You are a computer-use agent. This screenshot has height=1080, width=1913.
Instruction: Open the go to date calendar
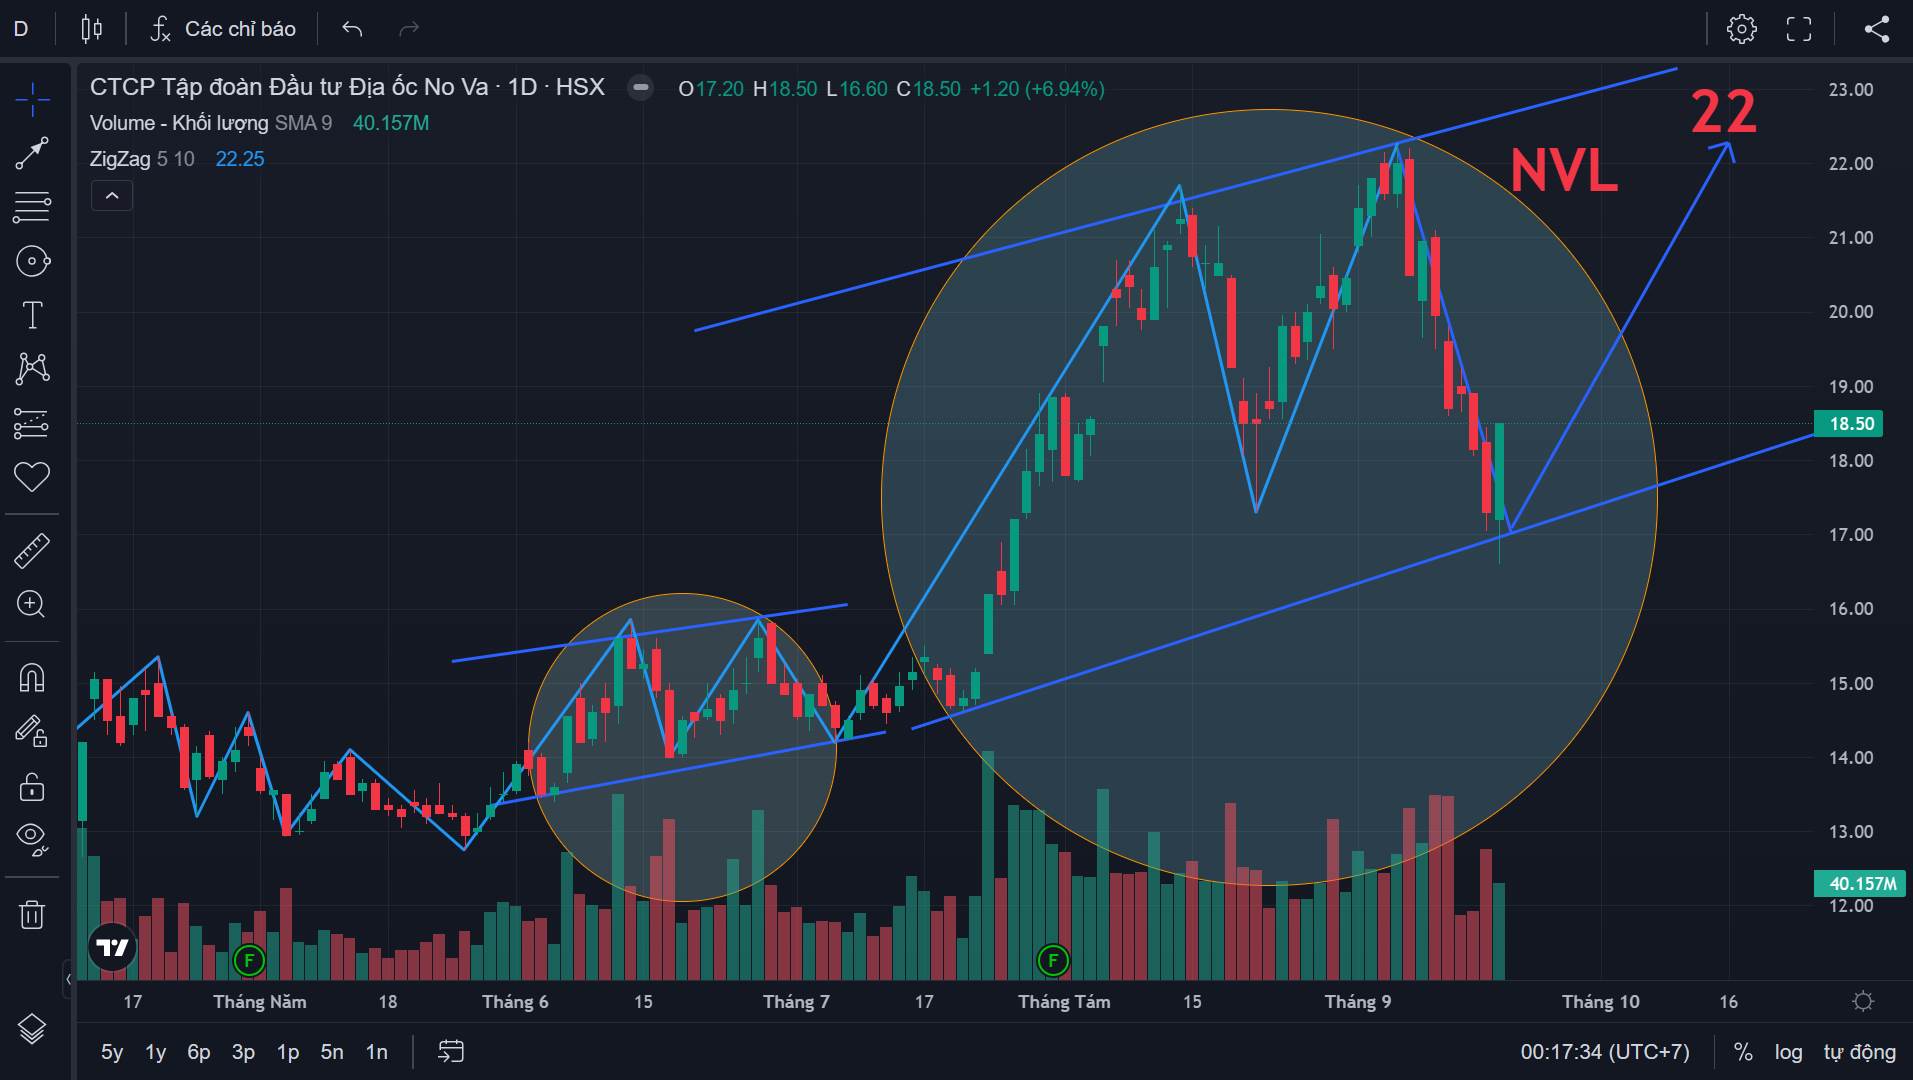click(x=451, y=1052)
